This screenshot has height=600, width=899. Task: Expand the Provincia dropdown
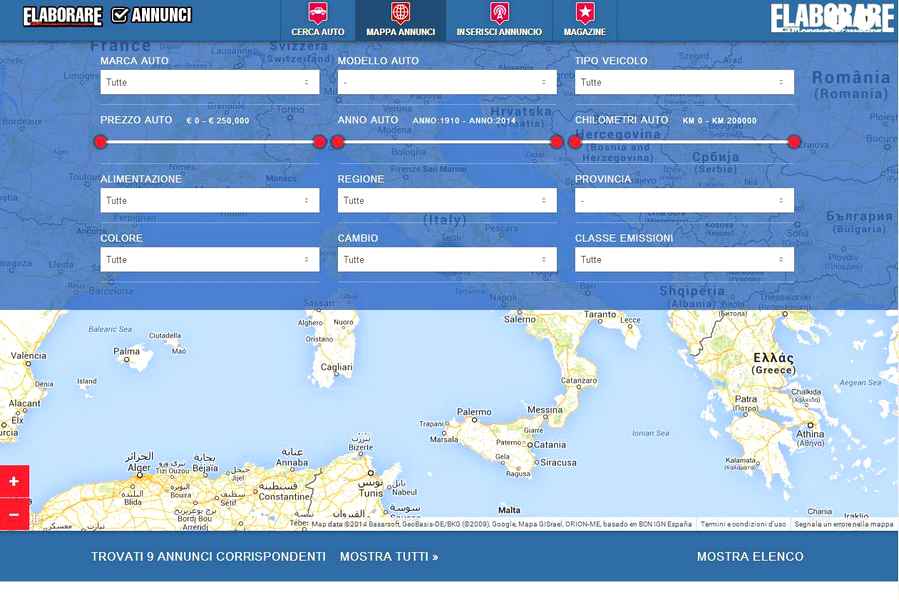685,200
